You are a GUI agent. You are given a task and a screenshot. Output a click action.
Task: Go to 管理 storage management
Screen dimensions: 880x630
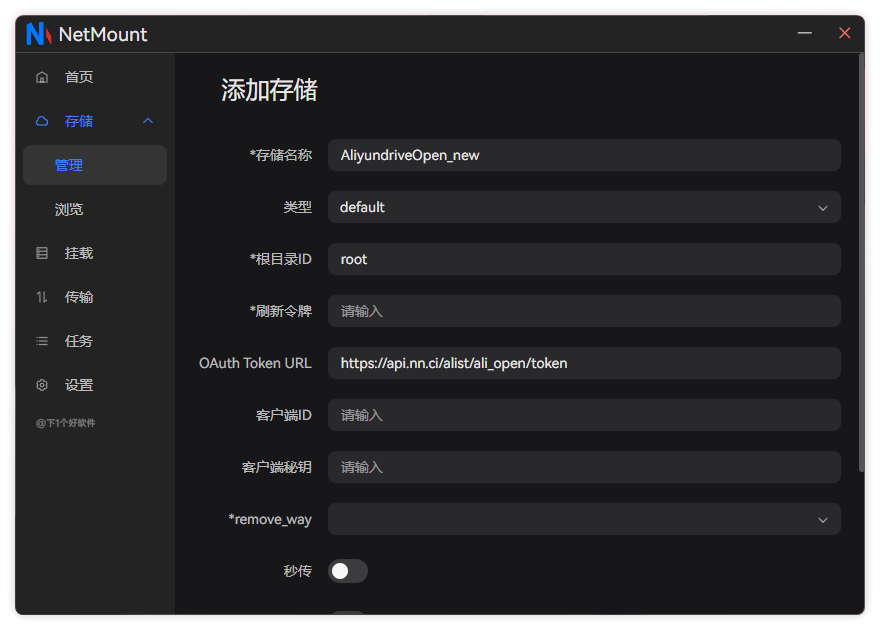tap(95, 165)
